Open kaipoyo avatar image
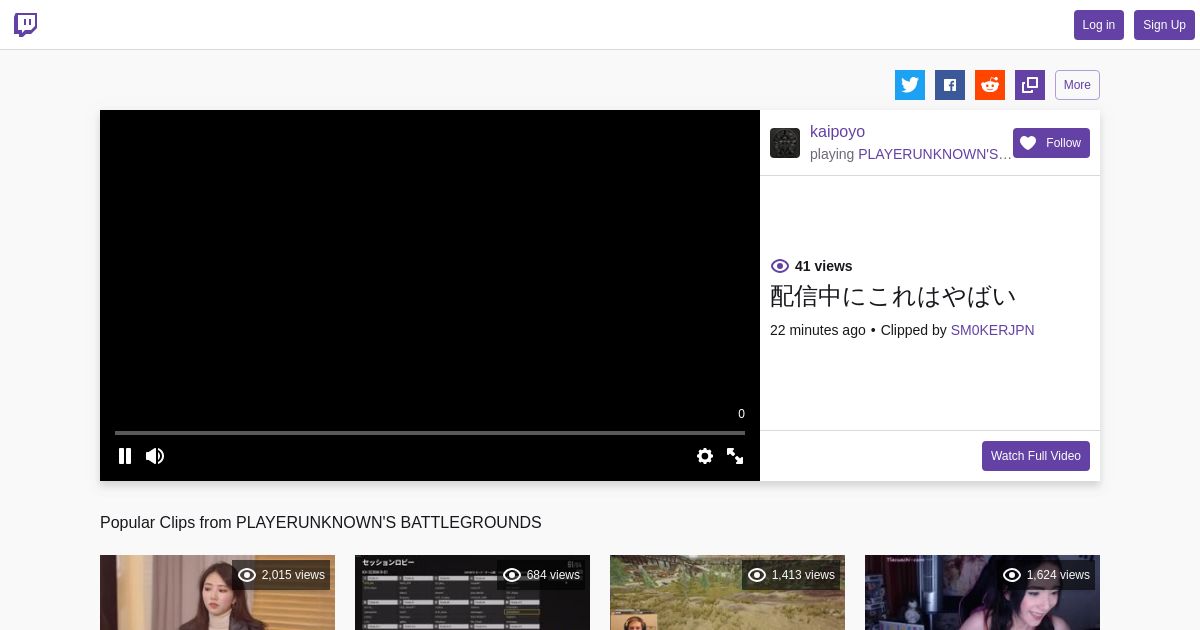Image resolution: width=1200 pixels, height=630 pixels. pyautogui.click(x=785, y=143)
